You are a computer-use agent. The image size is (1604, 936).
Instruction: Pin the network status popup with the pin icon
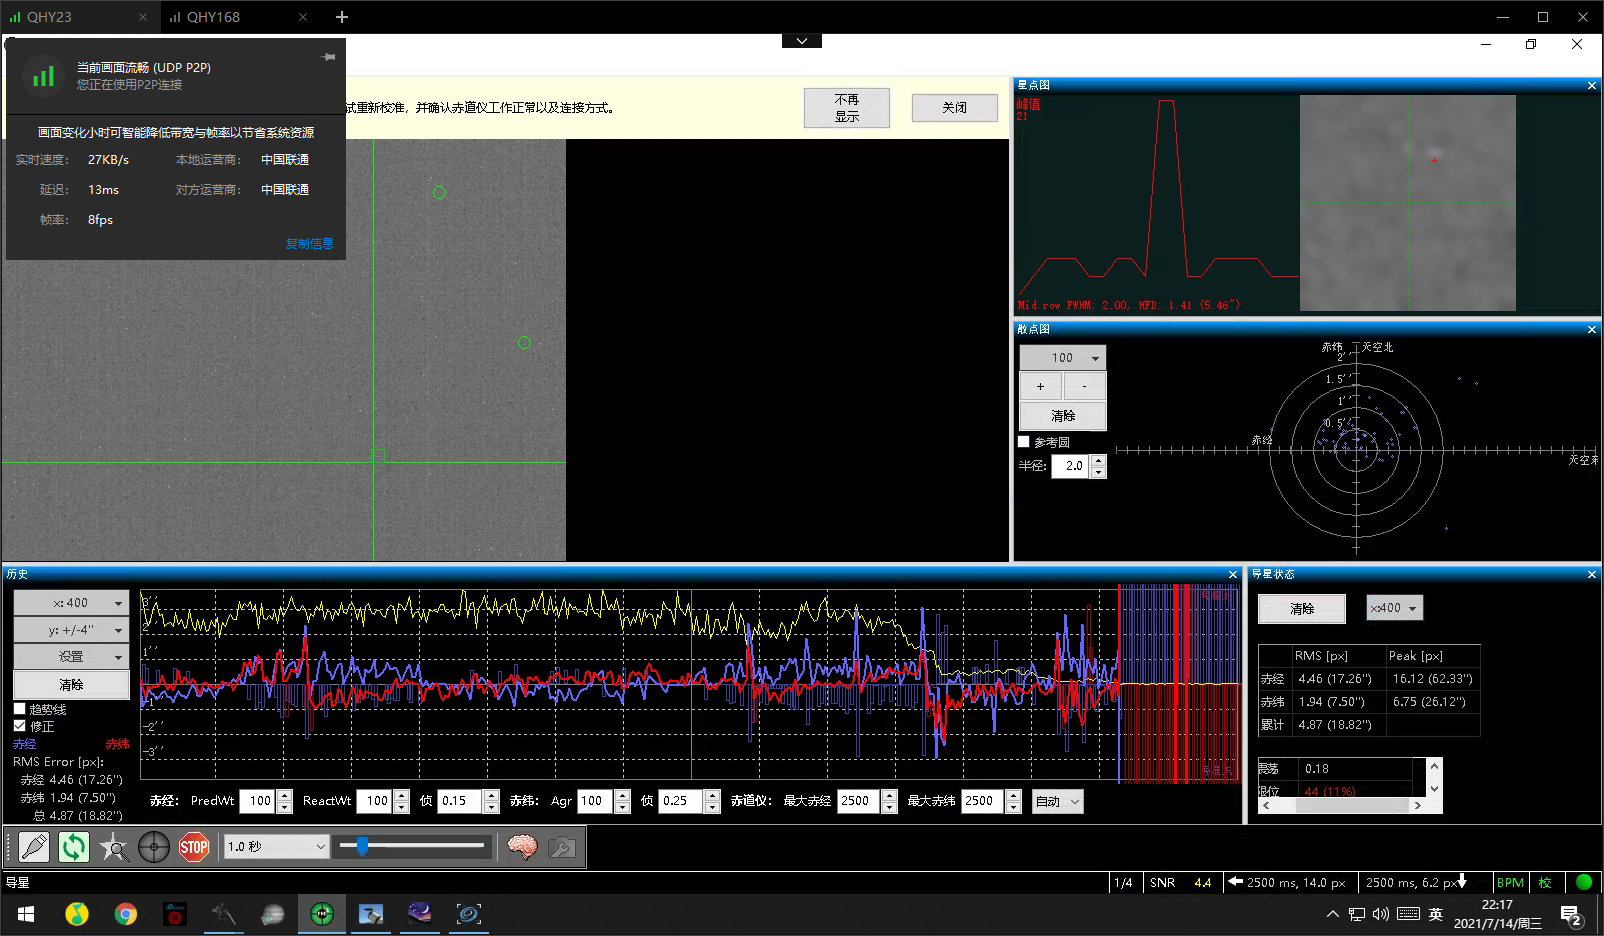pos(328,57)
